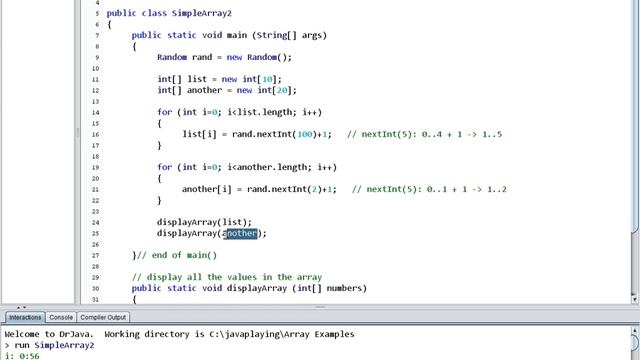
Task: Click the 'i<list.length' for loop header
Action: click(x=240, y=112)
